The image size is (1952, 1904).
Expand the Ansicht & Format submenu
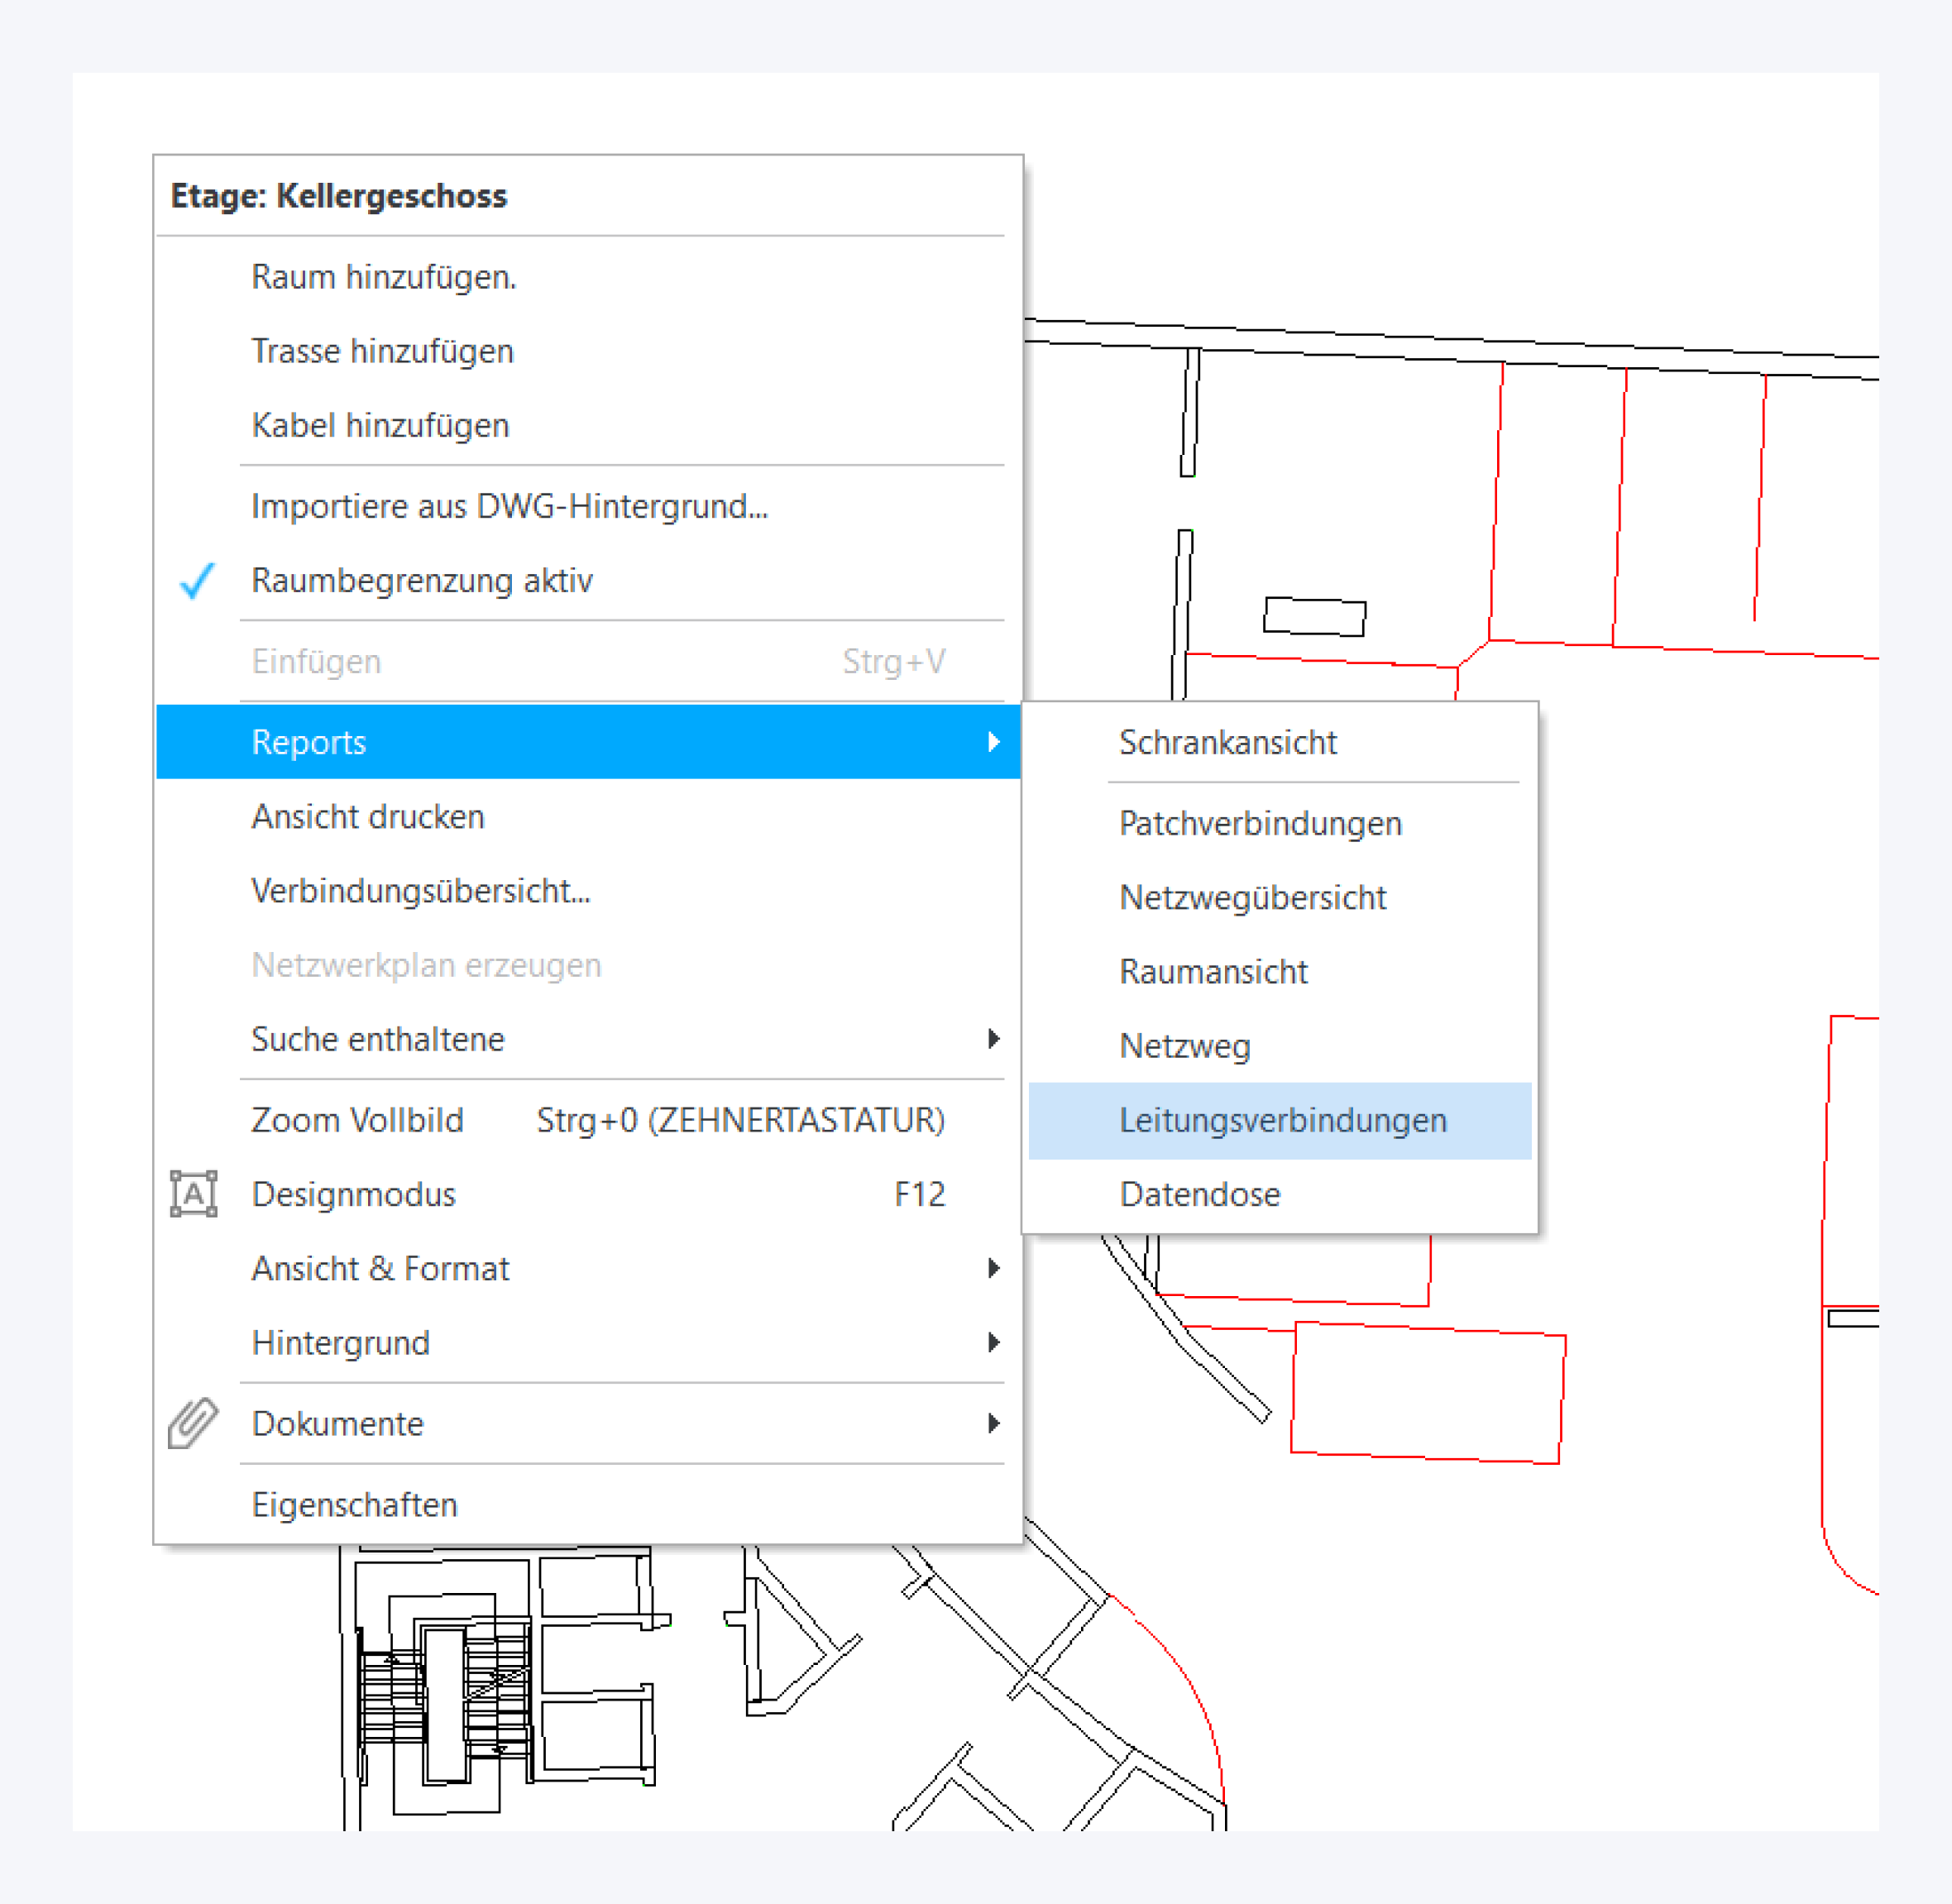pos(380,1268)
